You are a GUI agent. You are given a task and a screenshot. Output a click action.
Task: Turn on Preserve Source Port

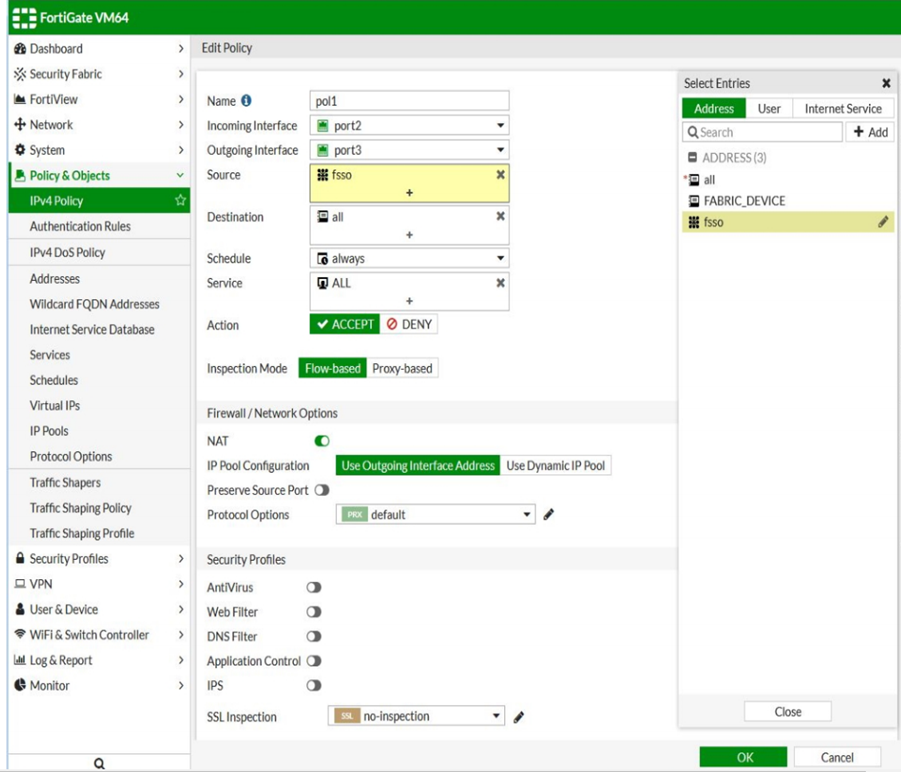coord(322,490)
